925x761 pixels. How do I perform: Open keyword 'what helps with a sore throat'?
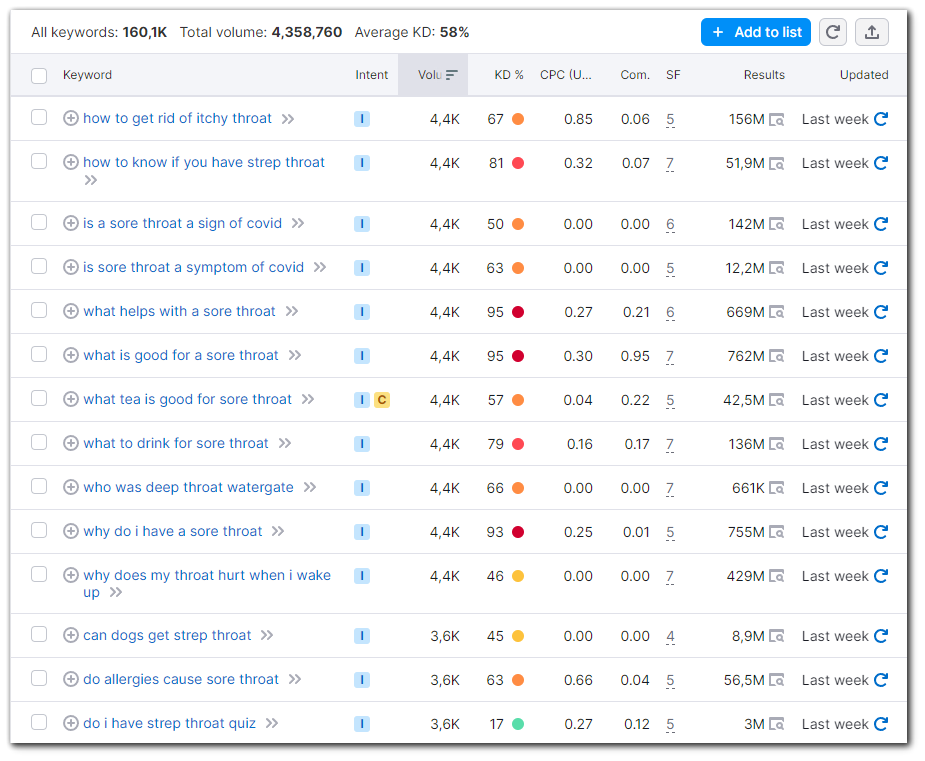pos(179,311)
